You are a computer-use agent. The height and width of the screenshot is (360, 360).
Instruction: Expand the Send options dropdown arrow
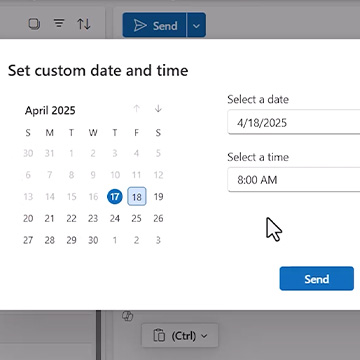coord(196,25)
